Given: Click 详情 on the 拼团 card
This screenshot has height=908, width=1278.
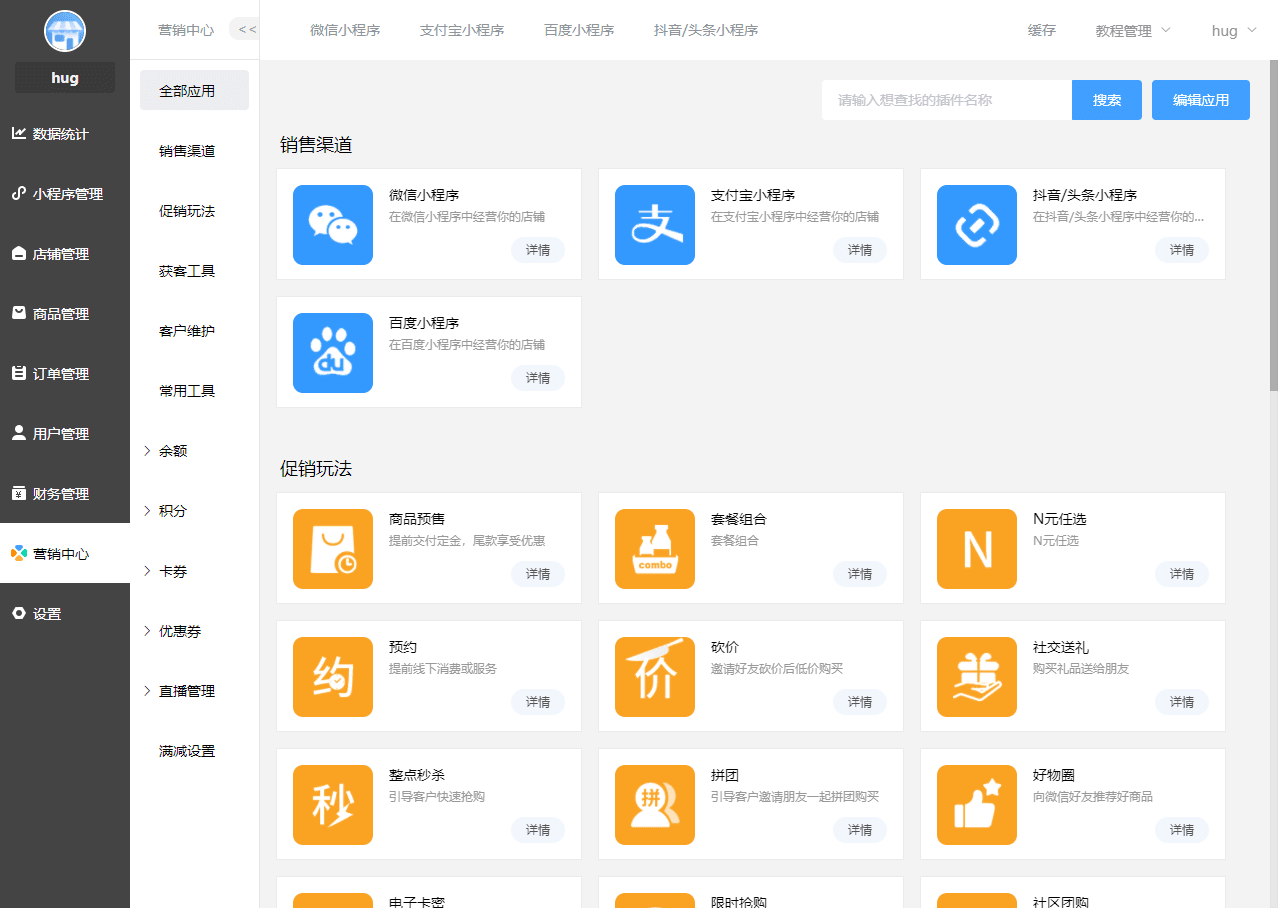Looking at the screenshot, I should click(x=860, y=830).
